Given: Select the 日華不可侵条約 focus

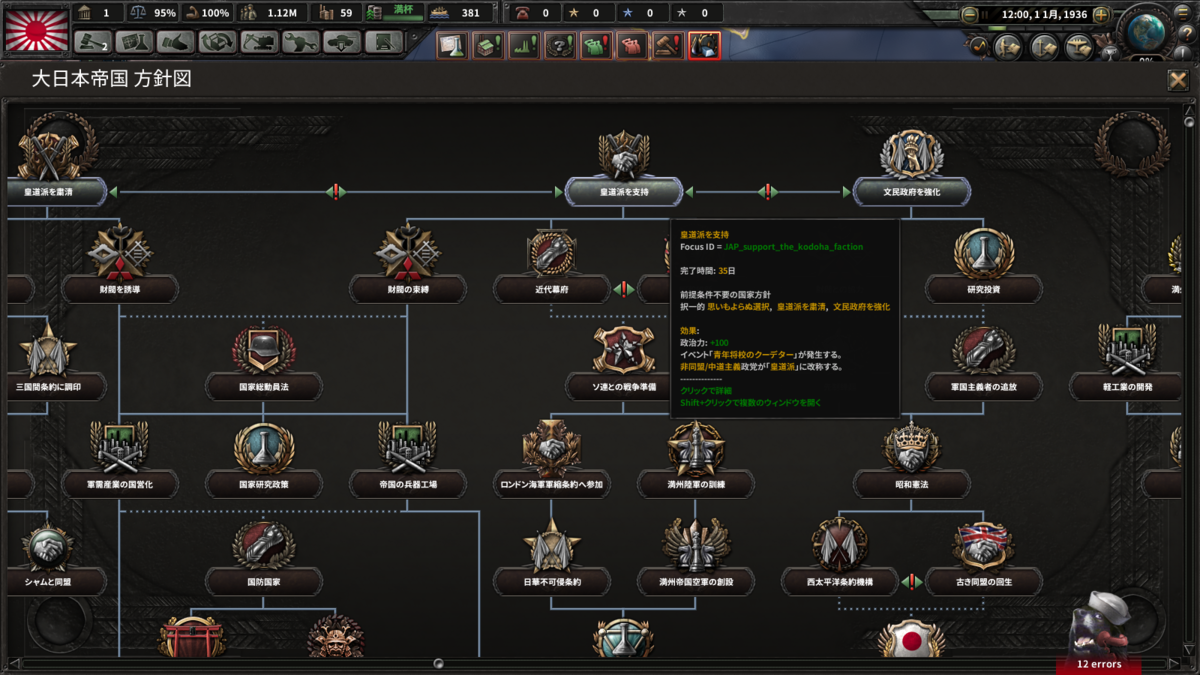Looking at the screenshot, I should click(552, 581).
